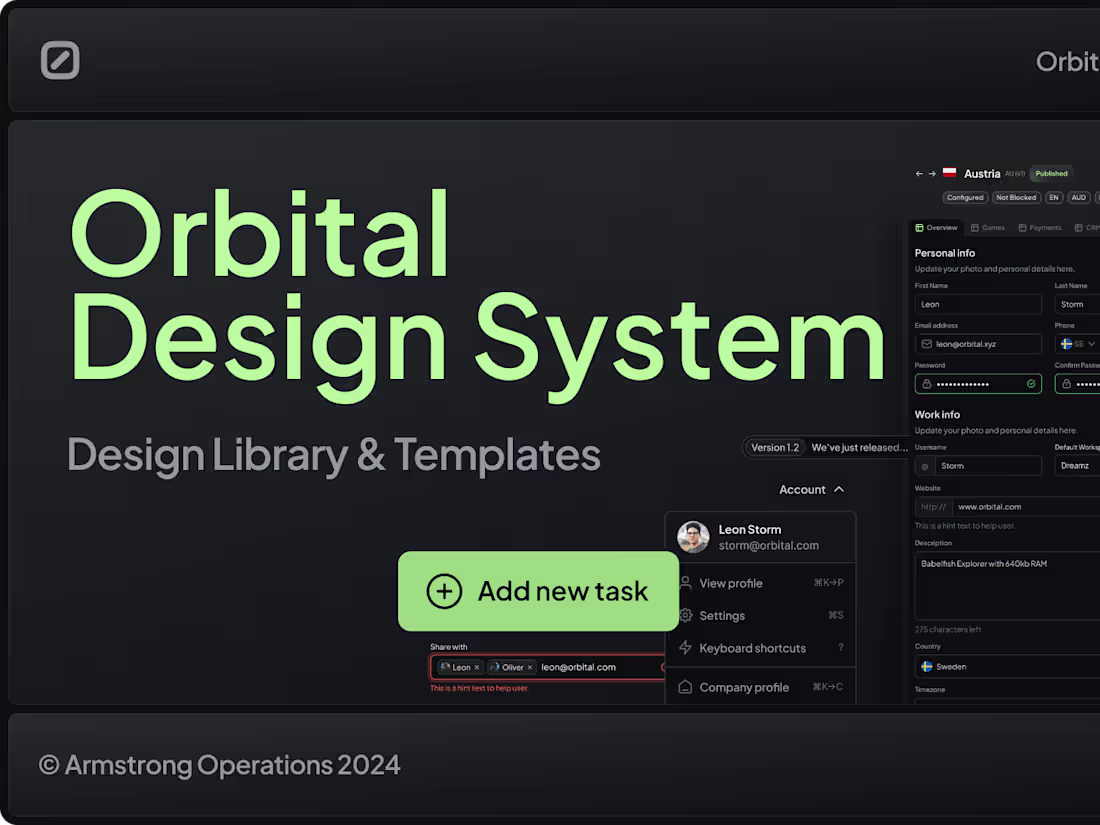The width and height of the screenshot is (1100, 825).
Task: Collapse the Account dropdown chevron
Action: (838, 489)
